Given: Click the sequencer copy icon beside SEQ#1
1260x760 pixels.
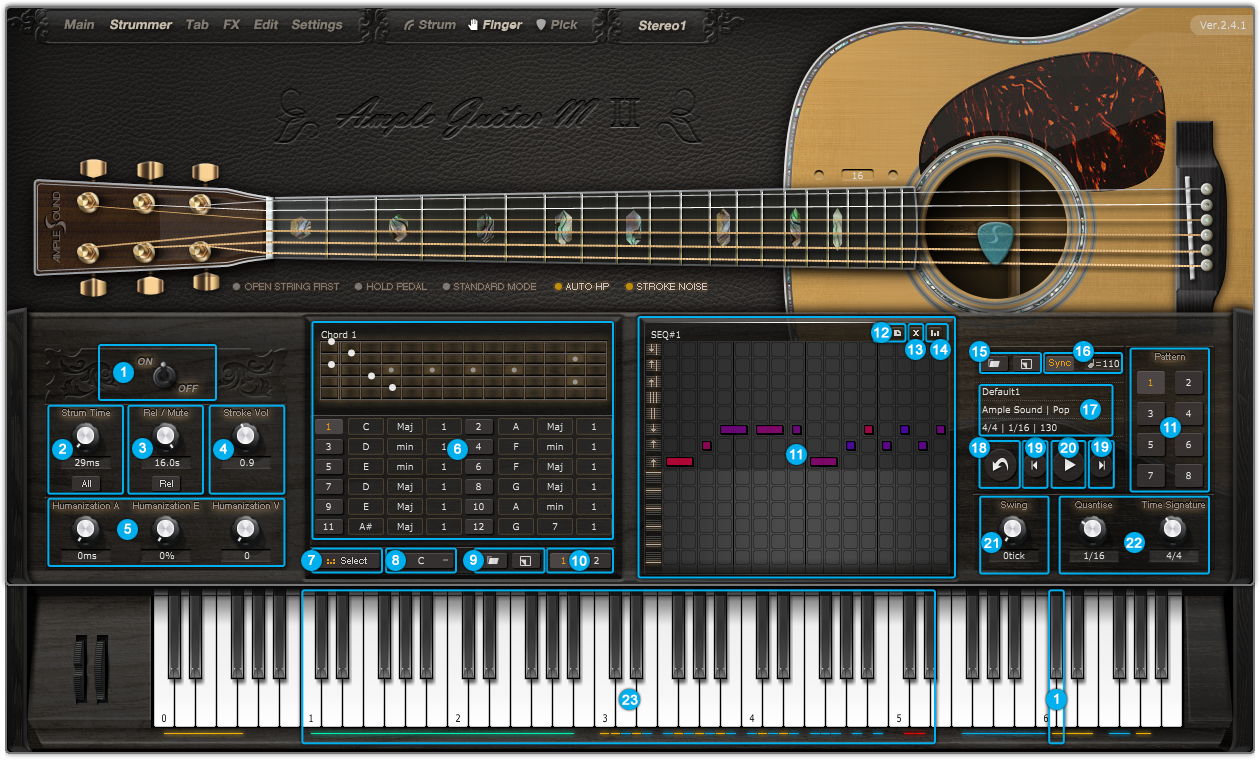Looking at the screenshot, I should 898,332.
